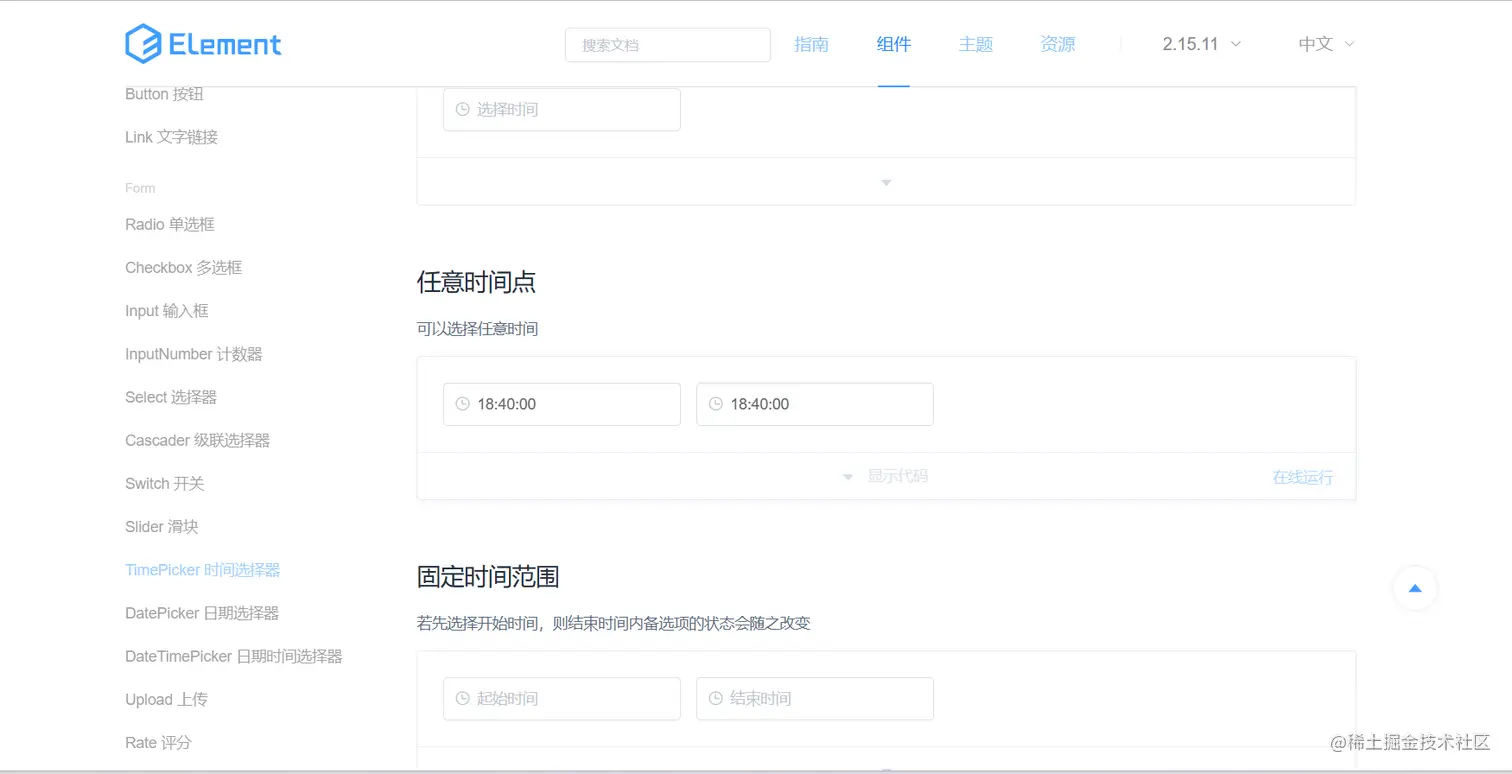Open the version dropdown showing 2.15.11
This screenshot has height=774, width=1512.
tap(1199, 44)
